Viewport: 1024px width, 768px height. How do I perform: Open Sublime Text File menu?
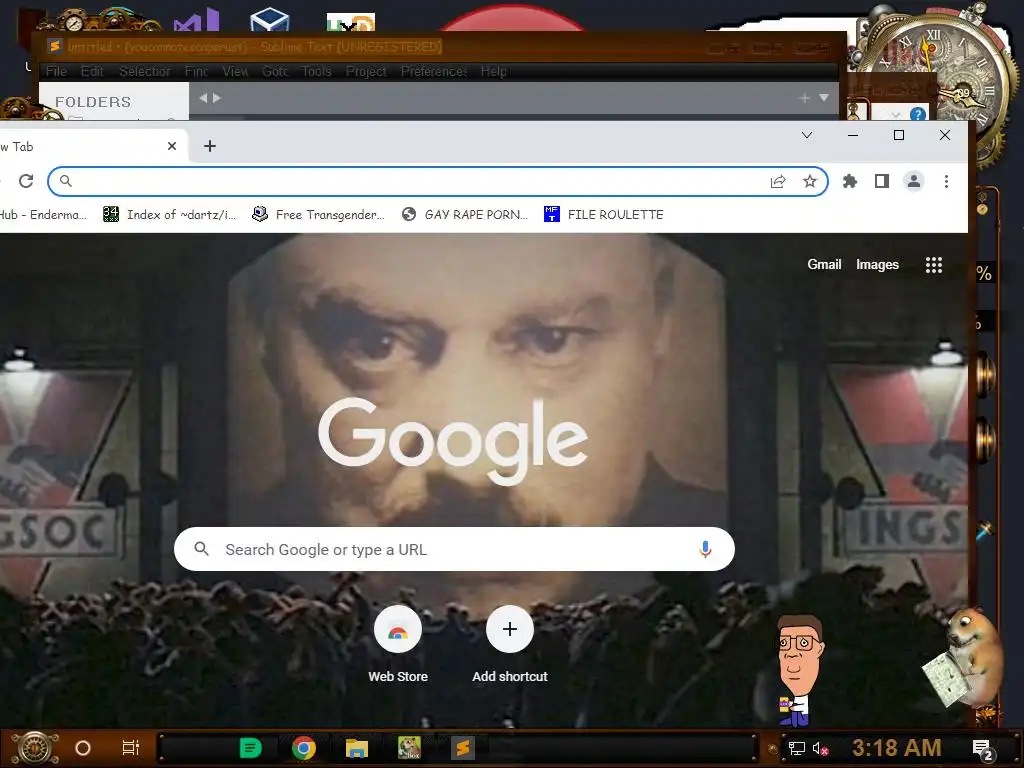point(56,71)
